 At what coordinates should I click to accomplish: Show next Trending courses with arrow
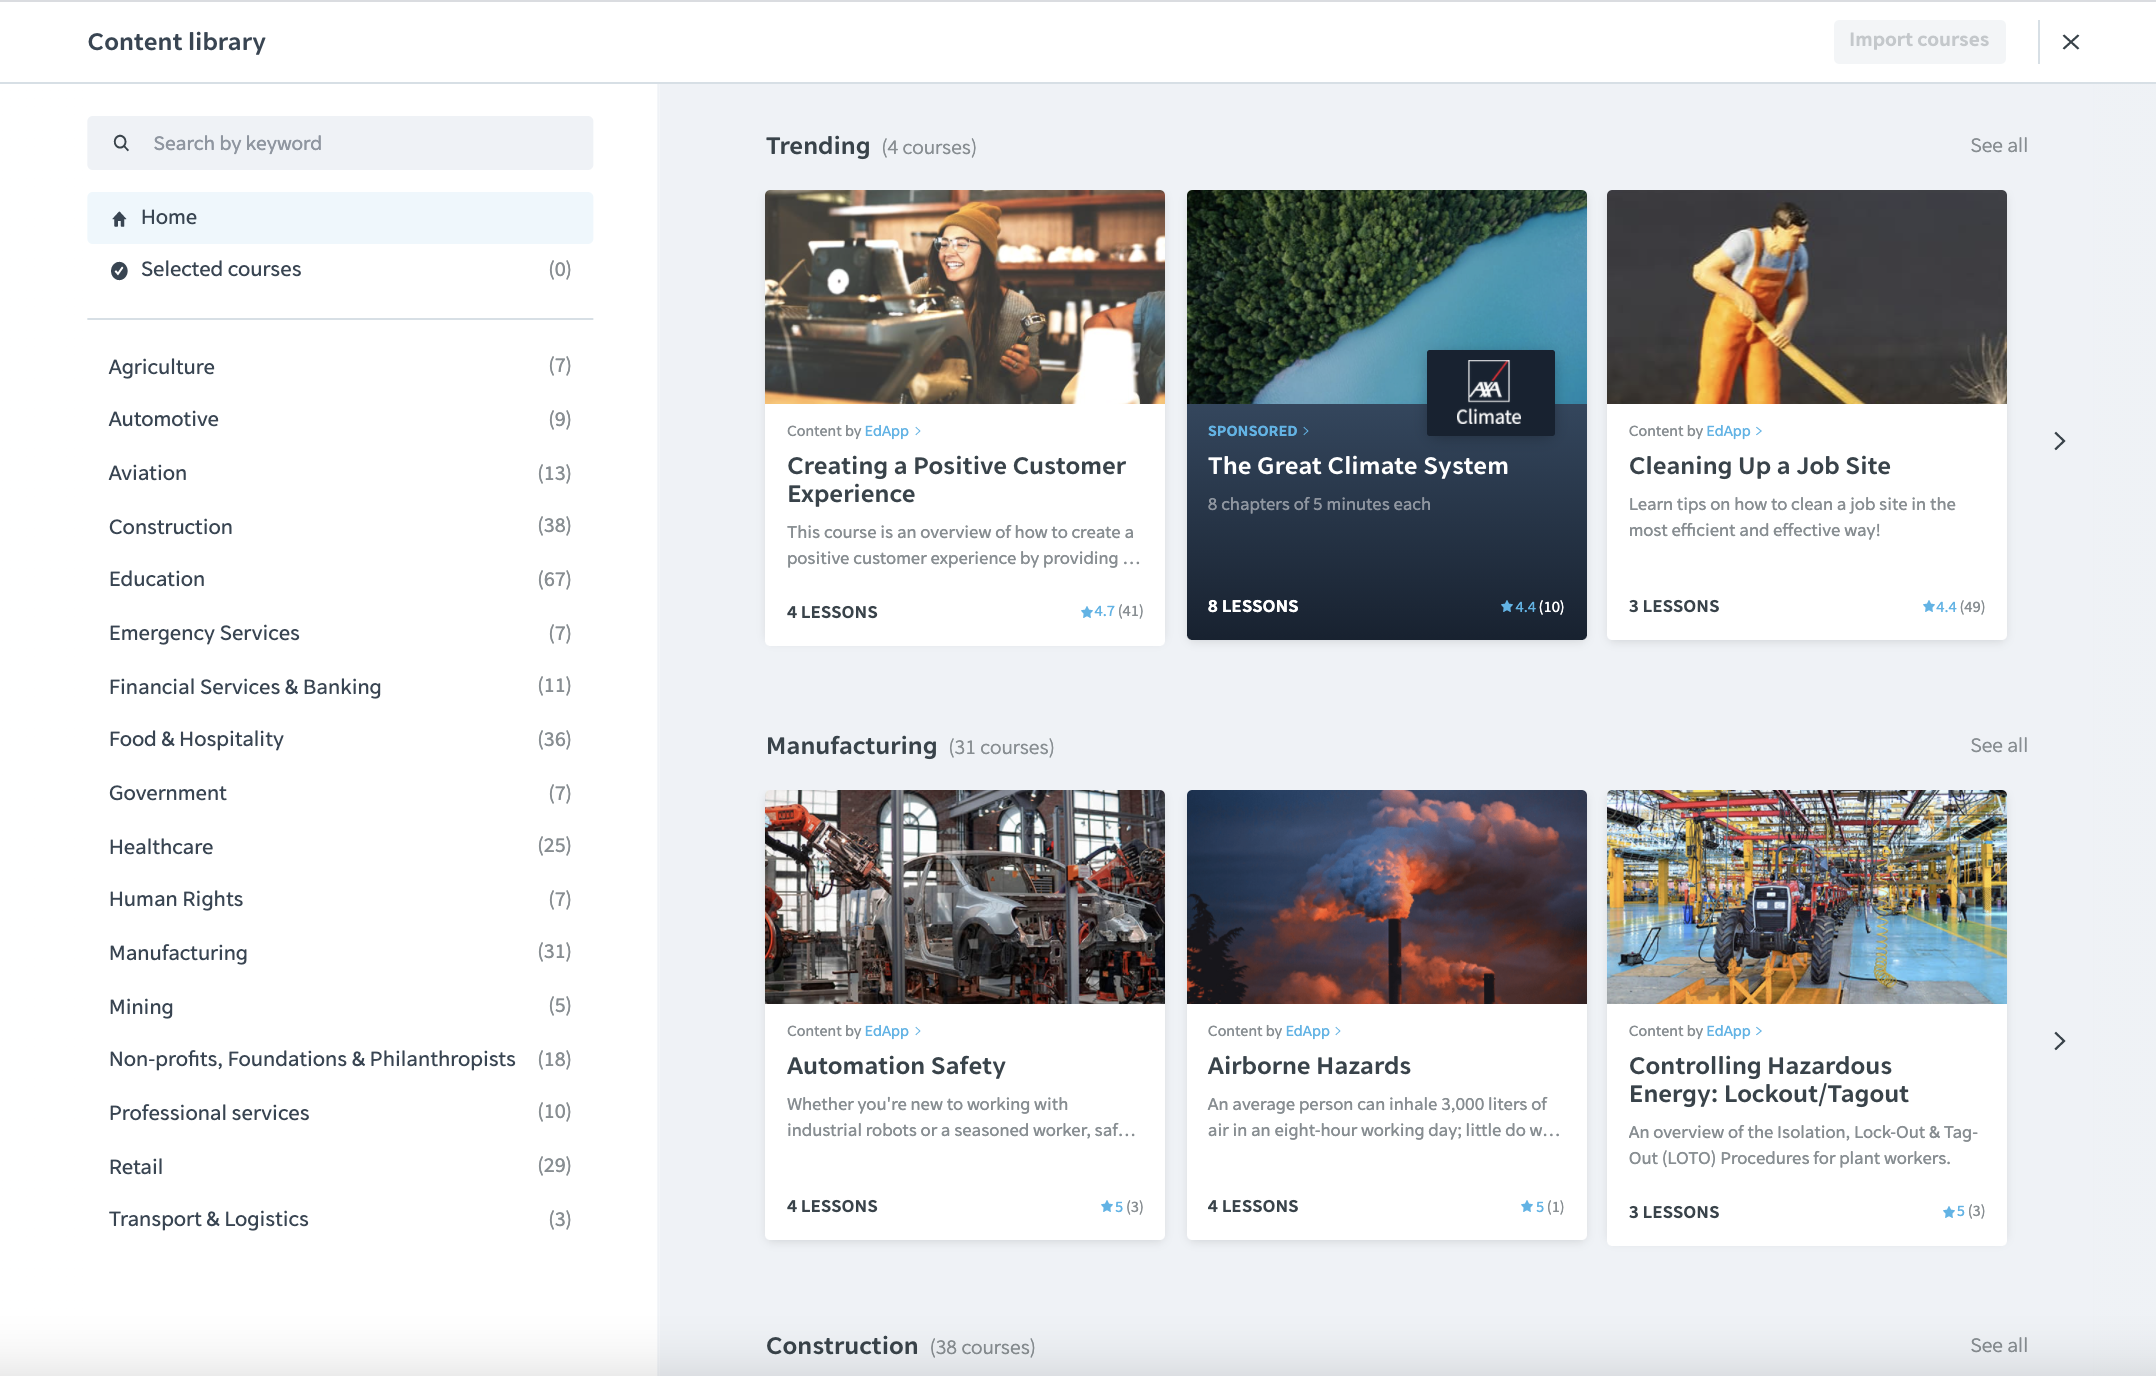coord(2059,441)
